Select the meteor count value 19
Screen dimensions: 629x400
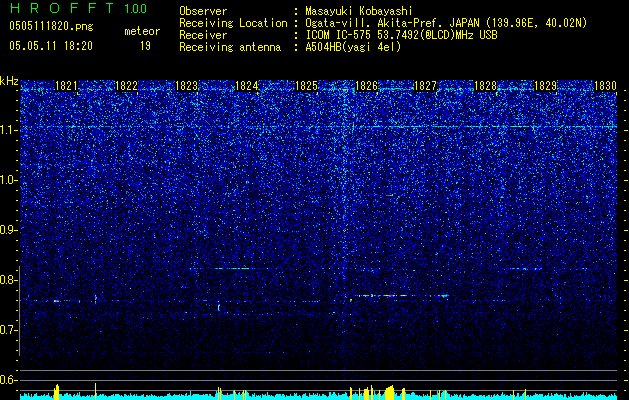point(145,46)
